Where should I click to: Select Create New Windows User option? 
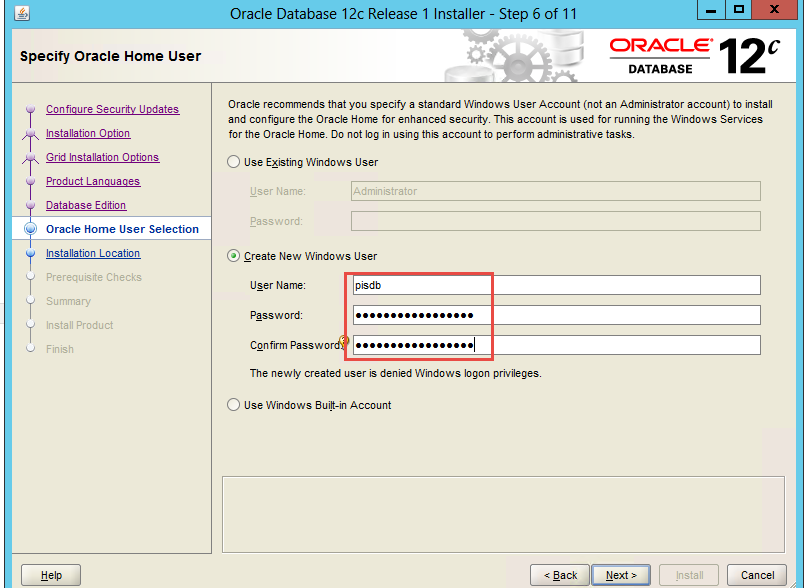[x=234, y=256]
